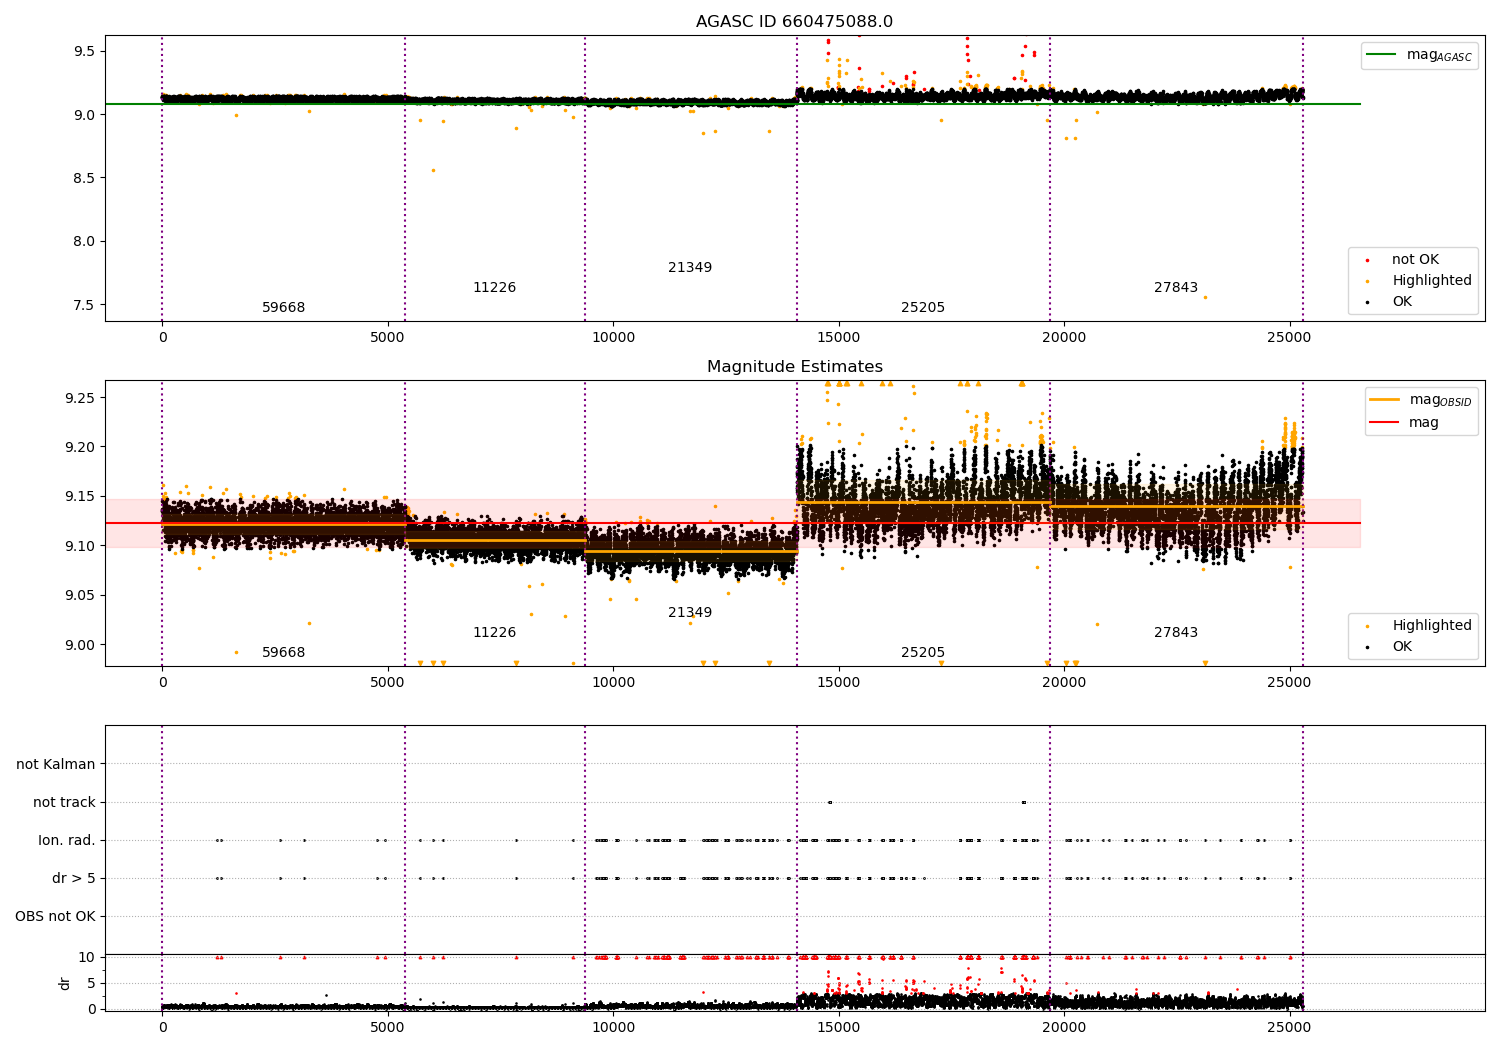1500x1050 pixels.
Task: Click the 8.0 y-axis tick label
Action: click(85, 241)
